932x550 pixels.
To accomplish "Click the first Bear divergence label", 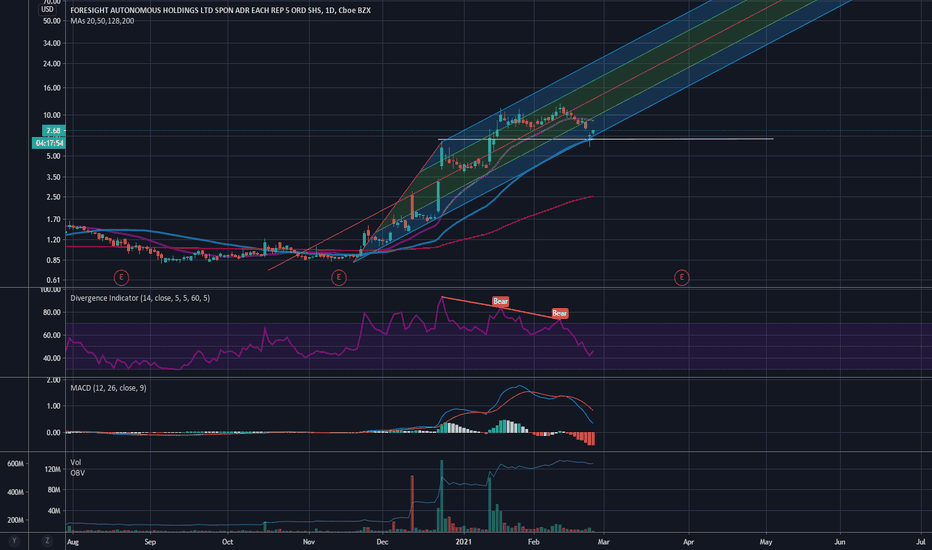I will (x=500, y=301).
